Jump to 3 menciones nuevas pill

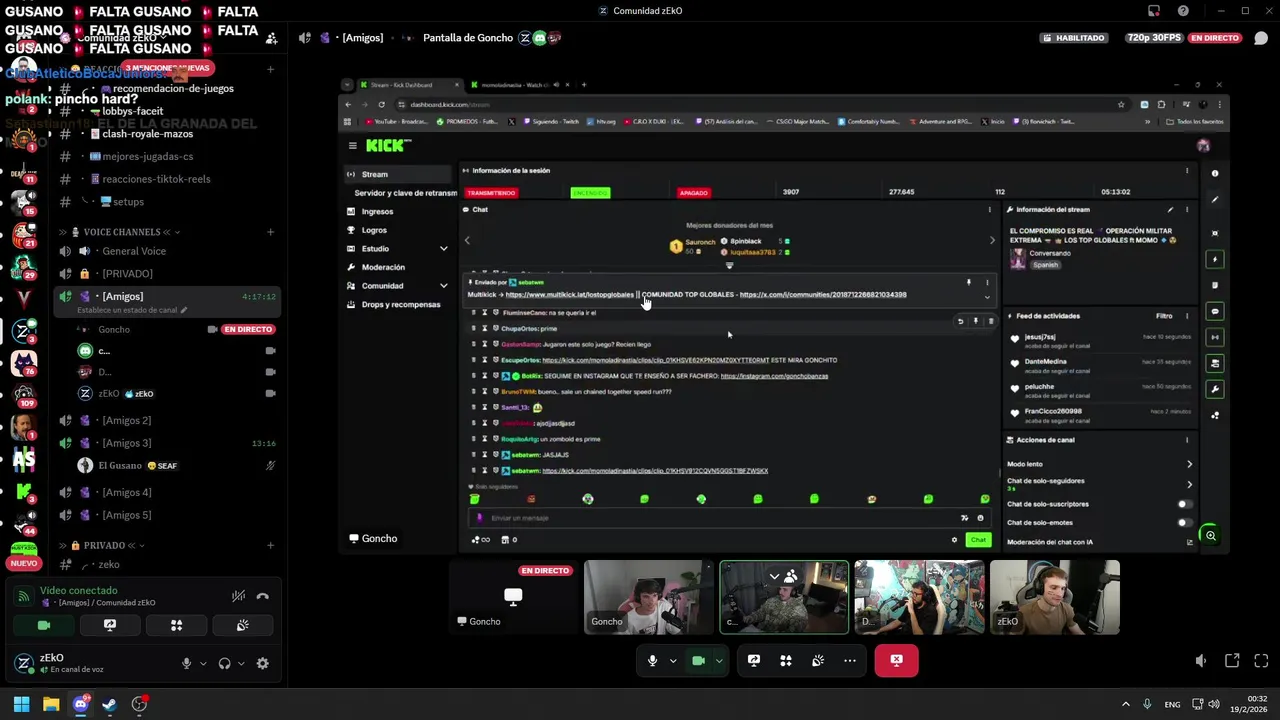[168, 68]
